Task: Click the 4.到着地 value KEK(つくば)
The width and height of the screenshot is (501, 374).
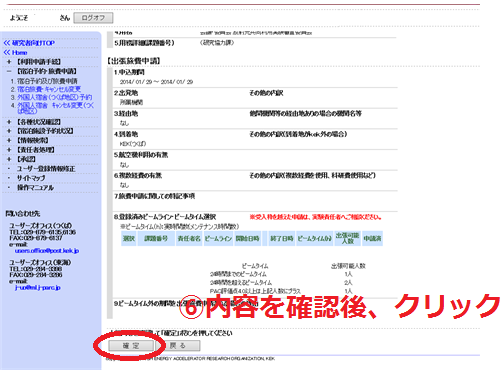Action: (133, 144)
